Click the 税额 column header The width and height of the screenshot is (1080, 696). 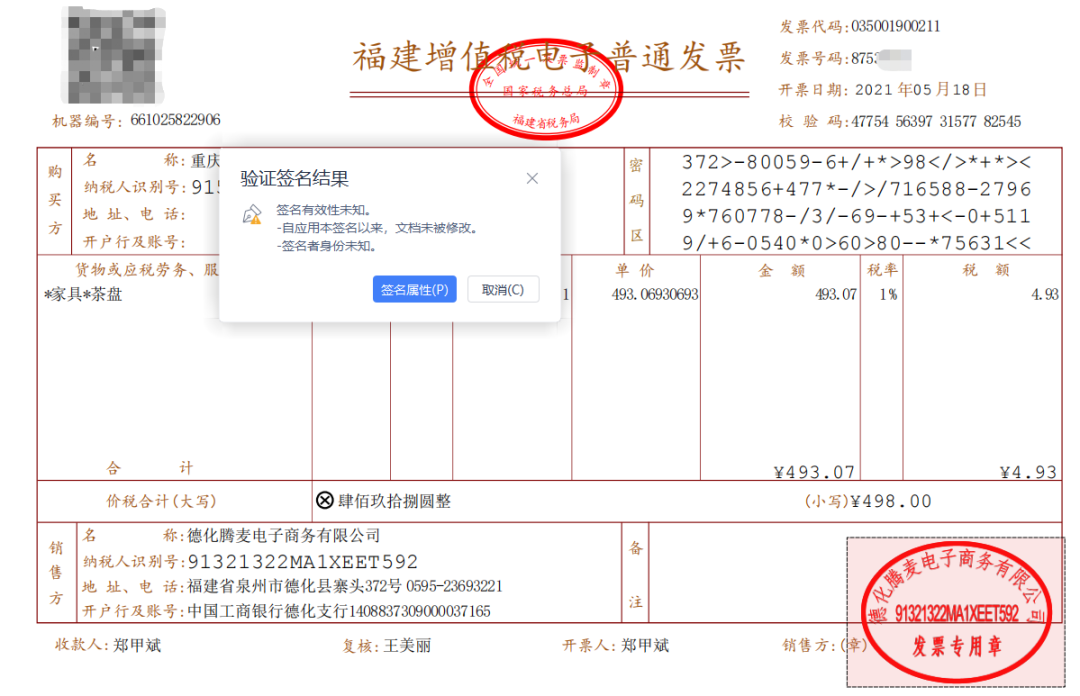[985, 270]
